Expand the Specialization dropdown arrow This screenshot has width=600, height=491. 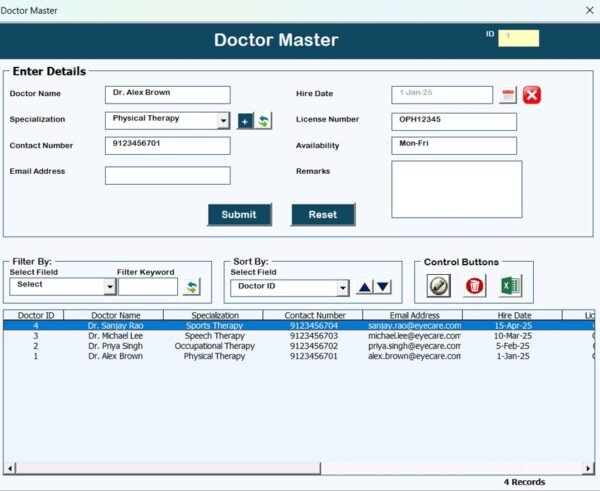(223, 121)
